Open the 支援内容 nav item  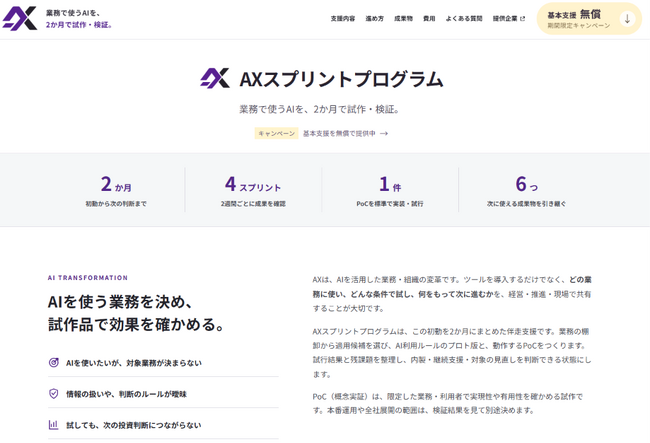[342, 19]
